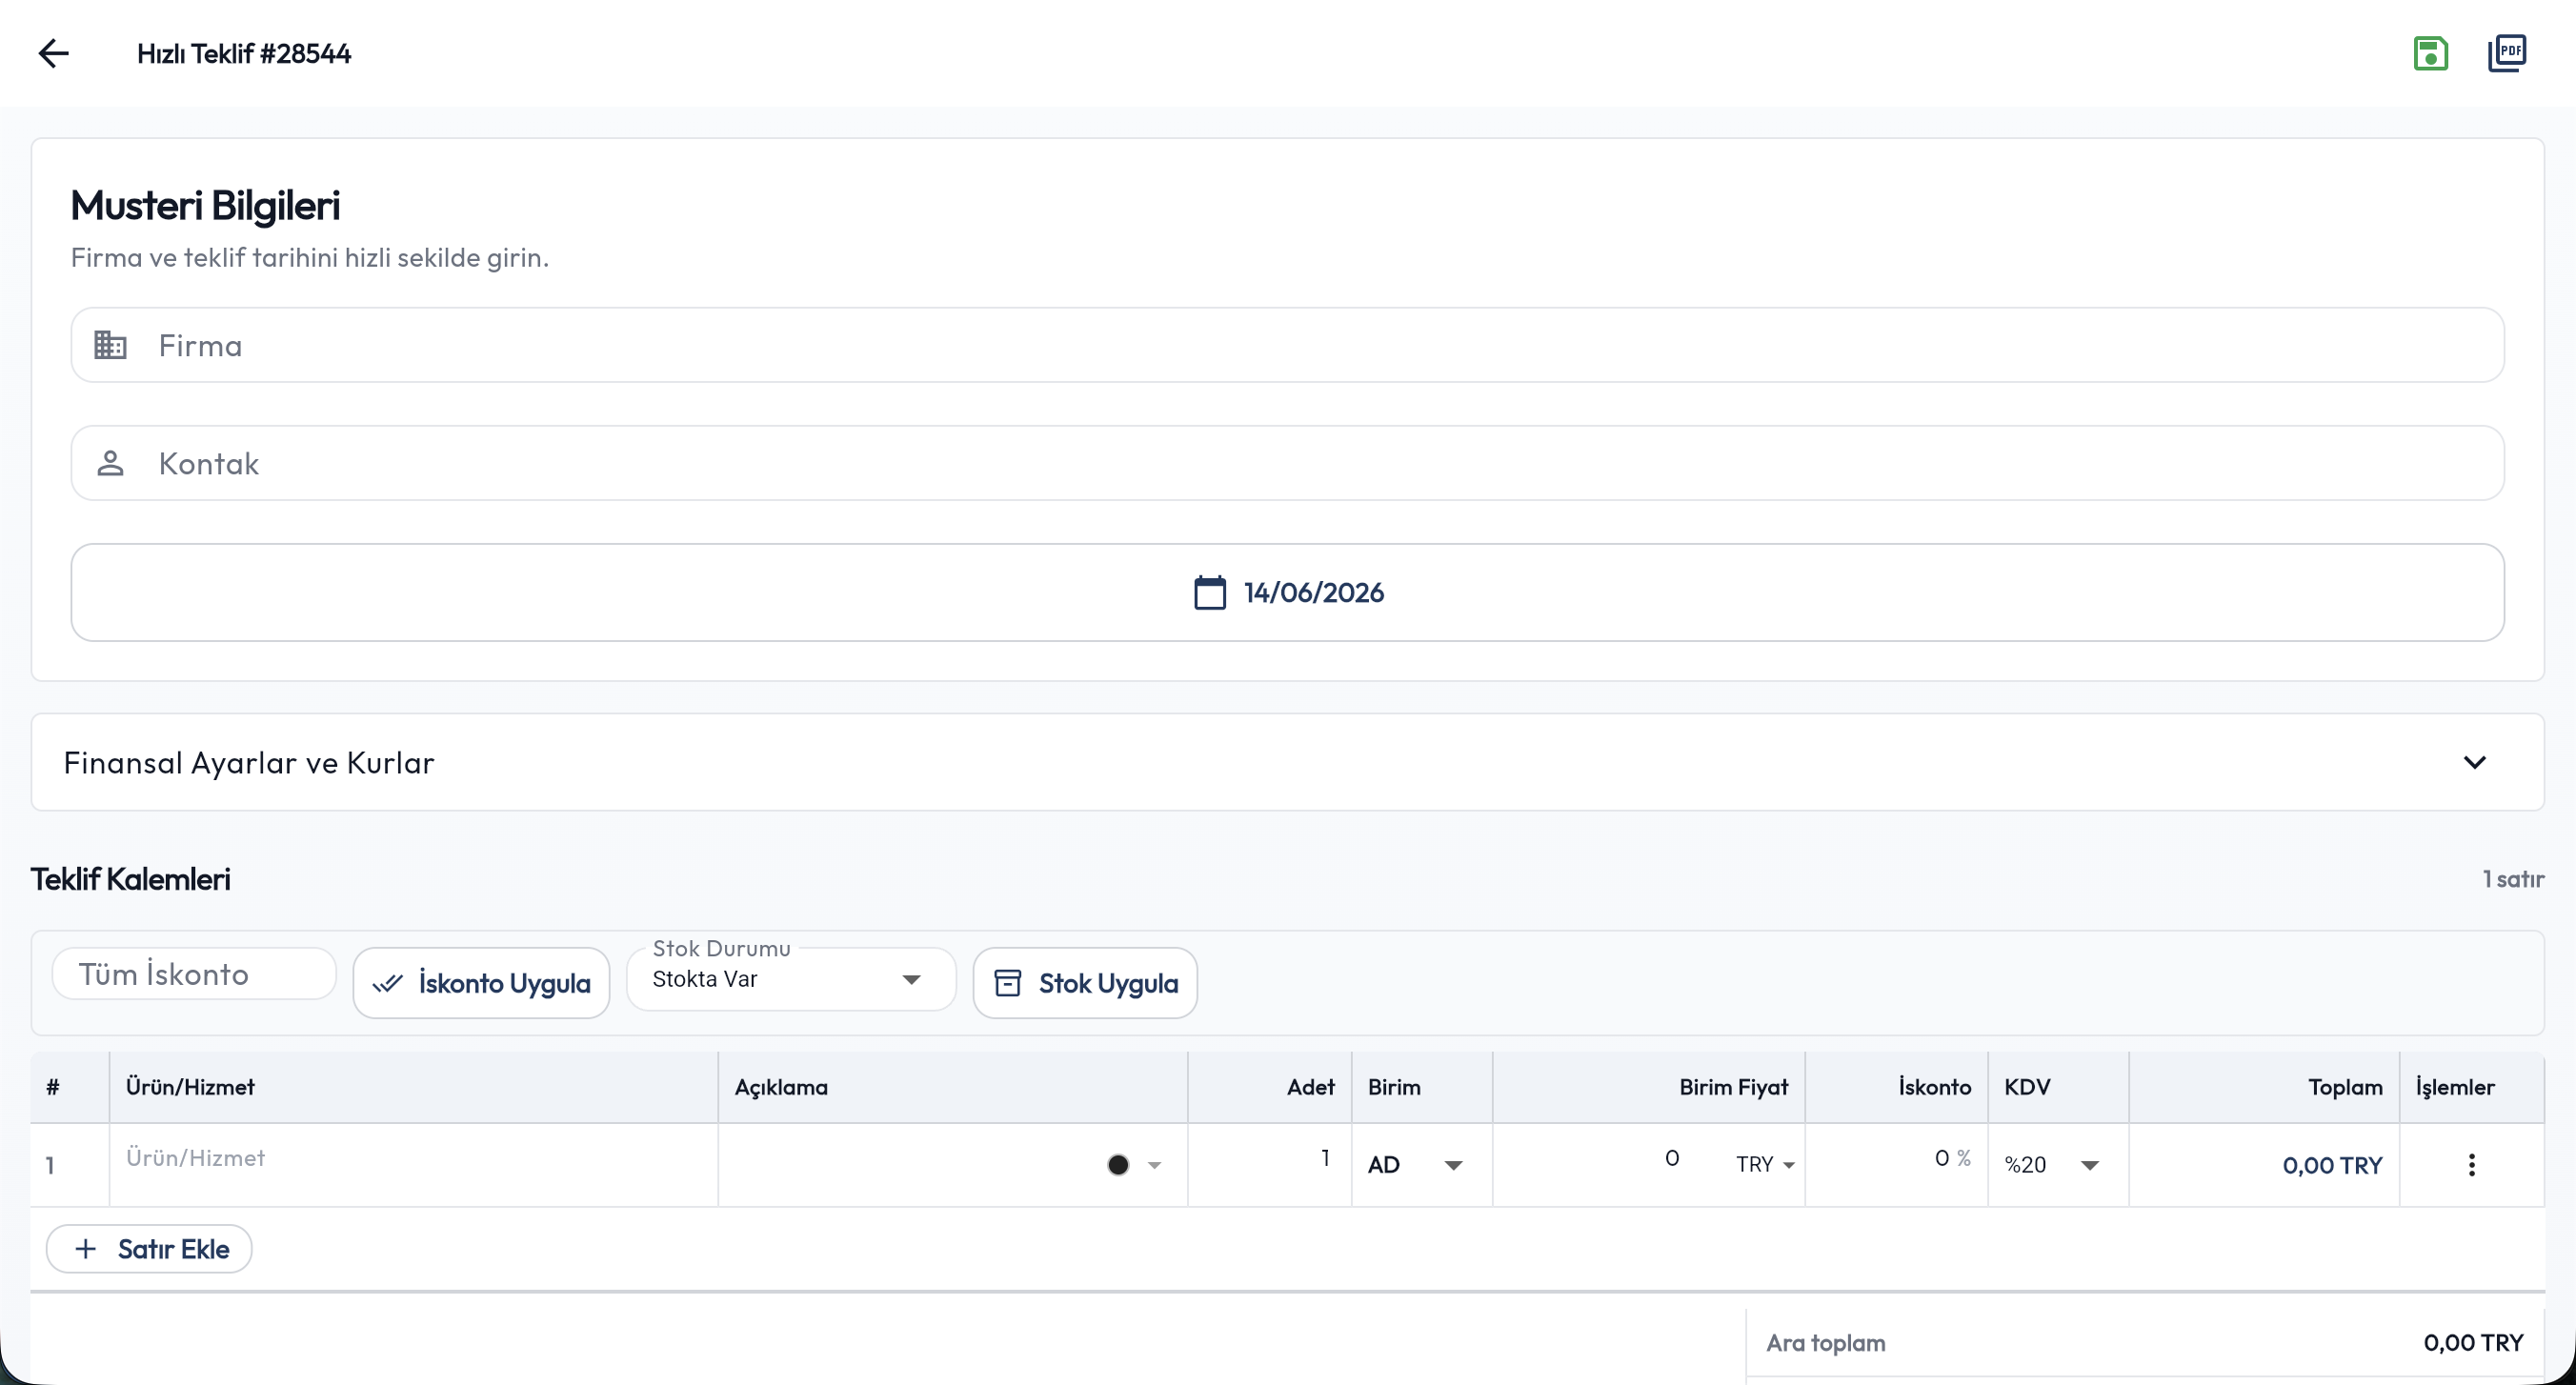Click the back arrow icon
The image size is (2576, 1385).
[53, 53]
